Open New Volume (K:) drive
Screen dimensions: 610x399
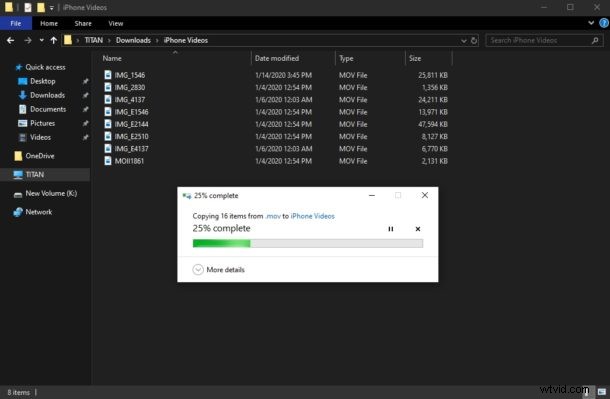[51, 193]
